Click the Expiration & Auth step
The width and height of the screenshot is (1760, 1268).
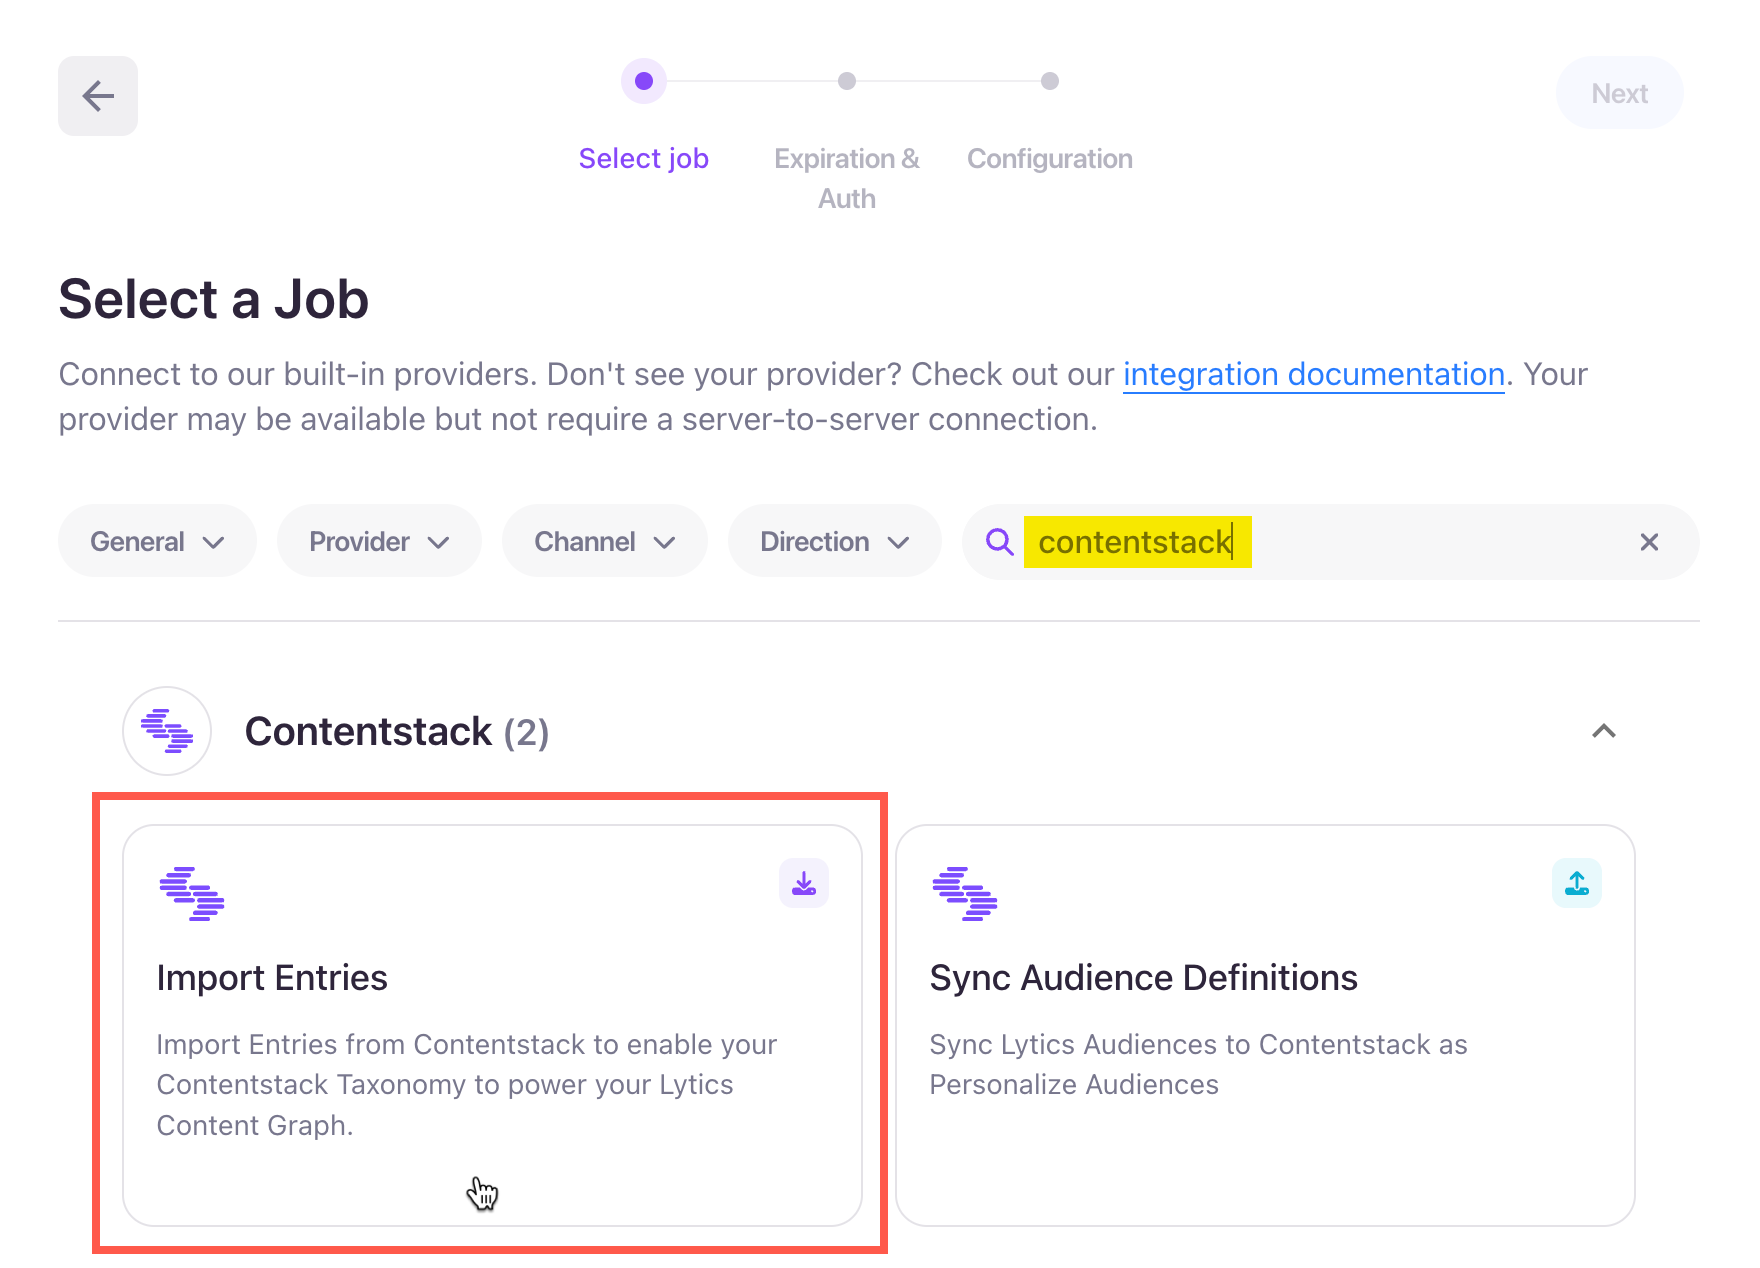[x=847, y=178]
